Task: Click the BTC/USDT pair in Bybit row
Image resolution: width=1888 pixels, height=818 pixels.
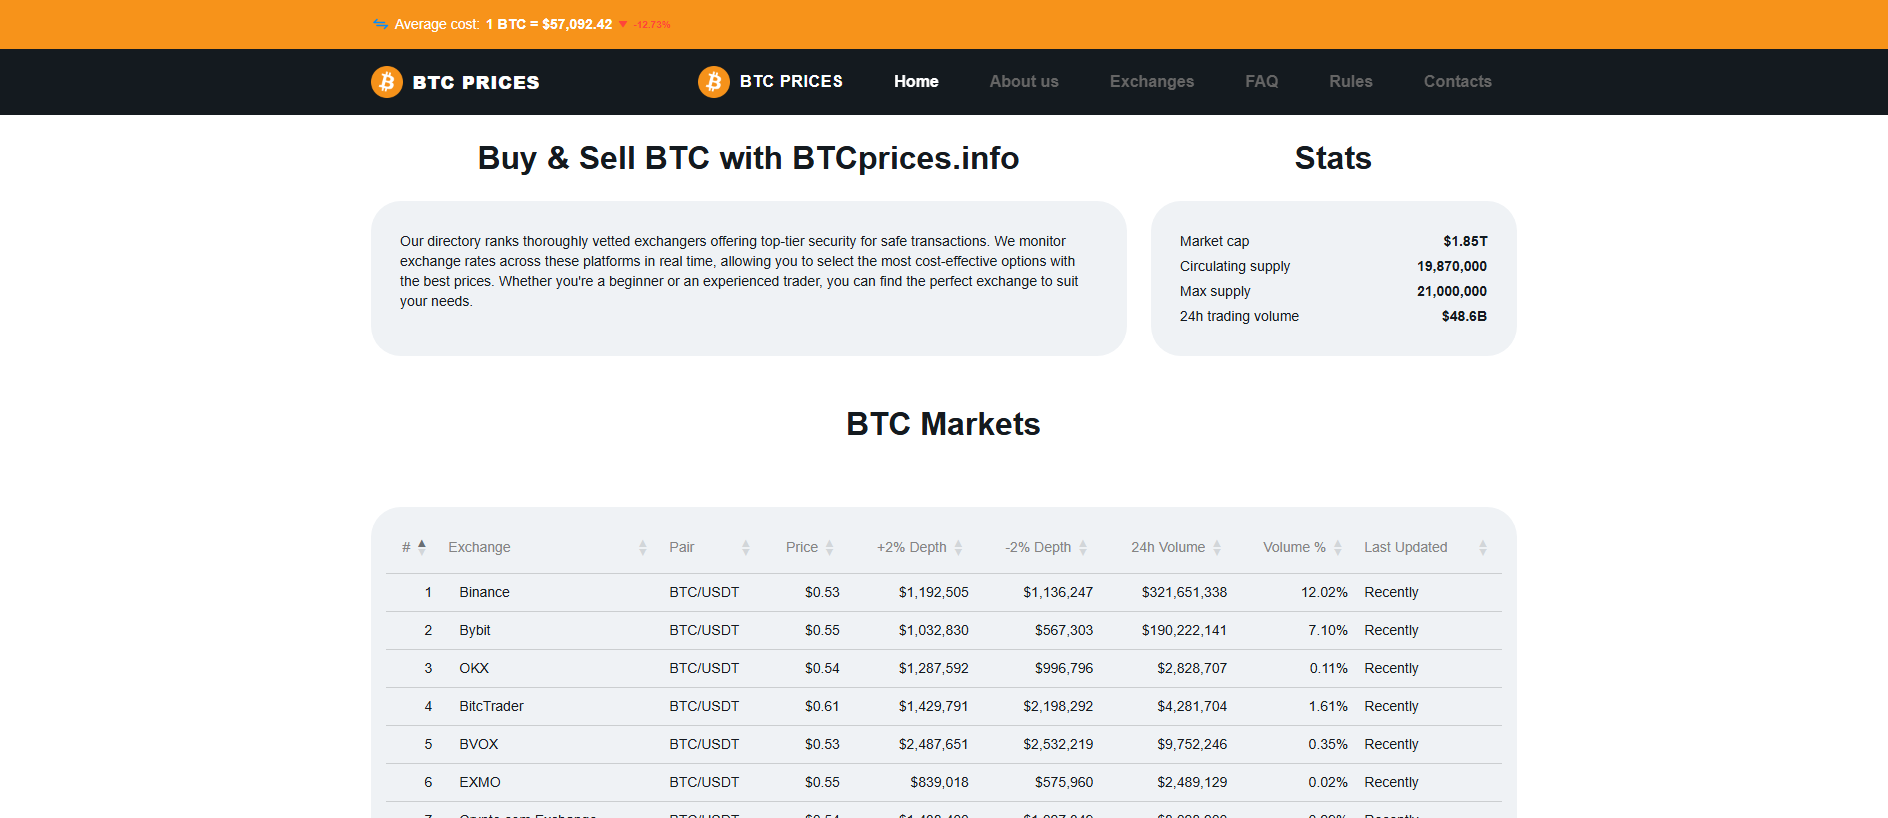Action: point(704,630)
